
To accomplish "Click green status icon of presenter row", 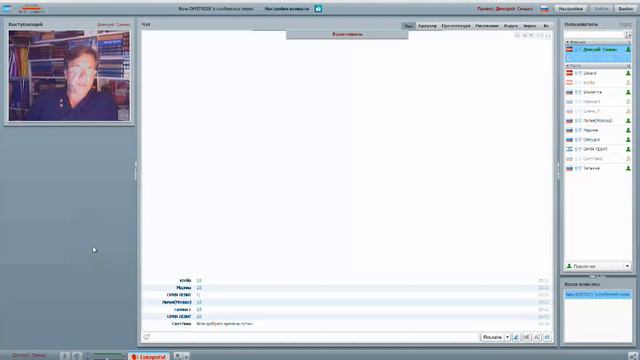I will coord(628,49).
